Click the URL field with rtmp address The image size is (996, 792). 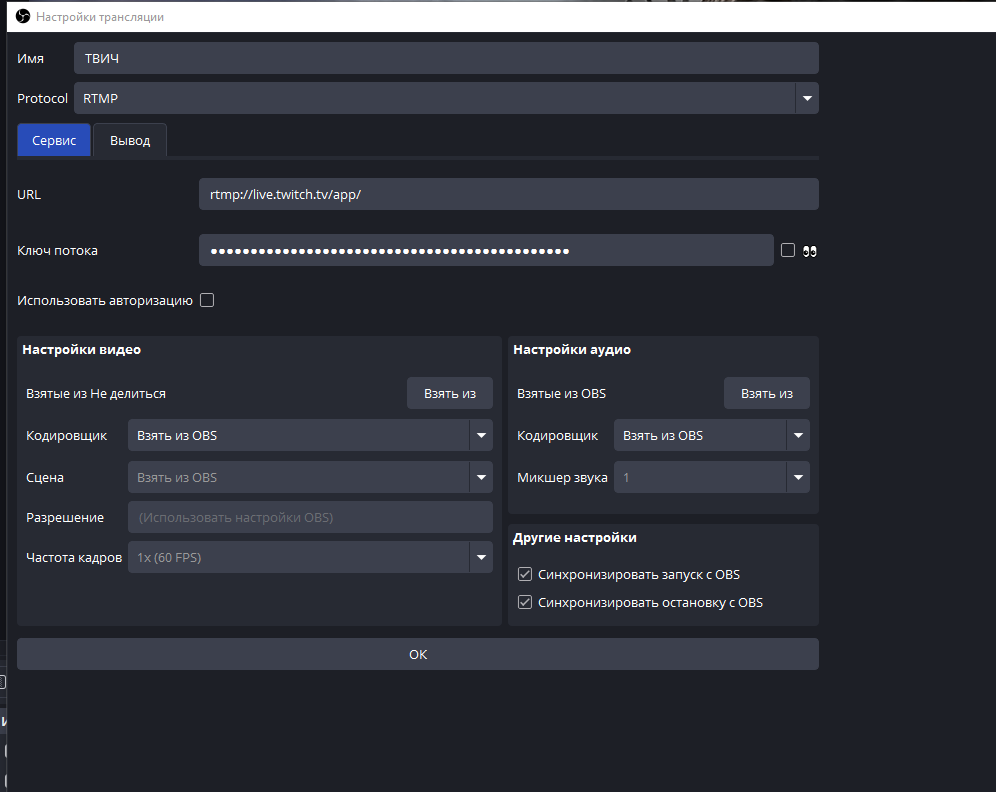(509, 194)
